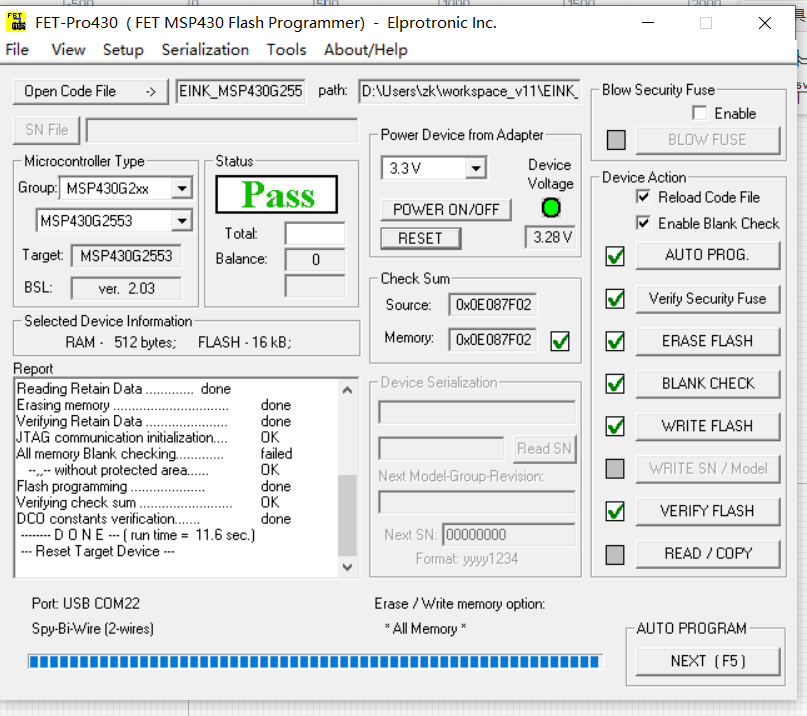Open the Serialization menu
Viewport: 807px width, 716px height.
pyautogui.click(x=205, y=50)
